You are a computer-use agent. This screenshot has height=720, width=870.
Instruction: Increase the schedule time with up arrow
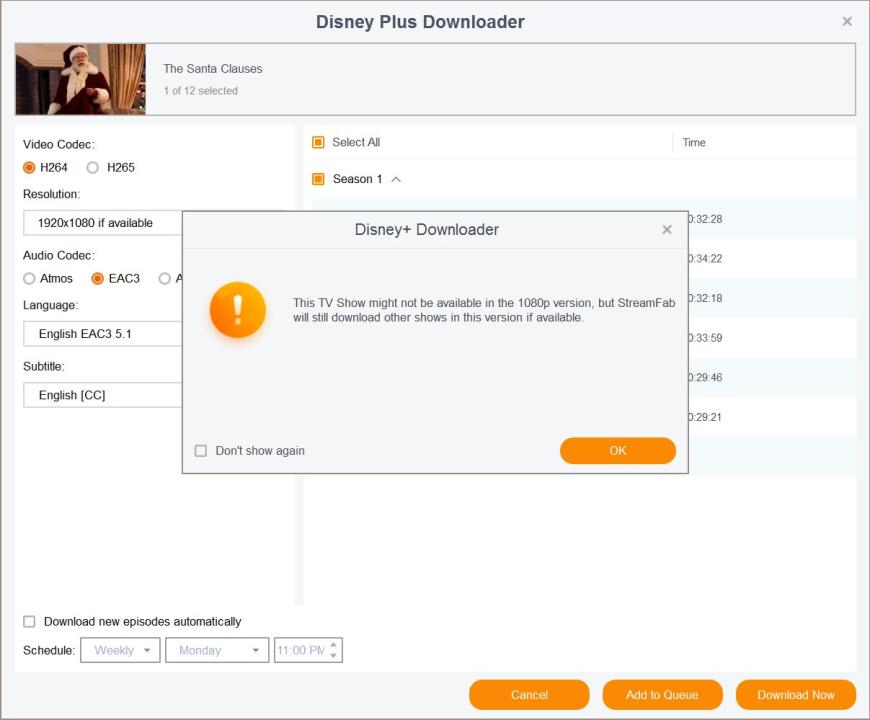pyautogui.click(x=334, y=645)
